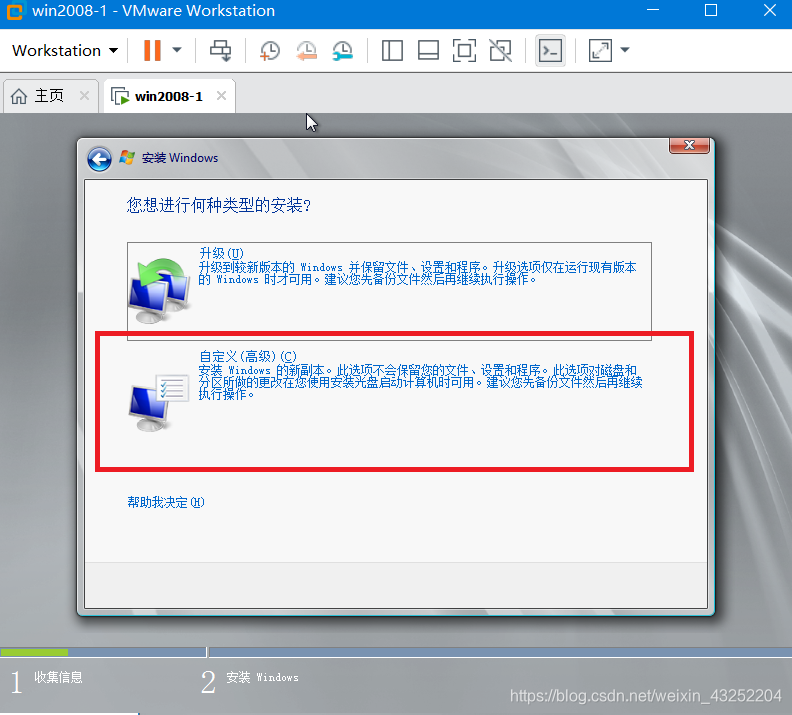Open the console view icon
The width and height of the screenshot is (792, 715).
pos(550,50)
